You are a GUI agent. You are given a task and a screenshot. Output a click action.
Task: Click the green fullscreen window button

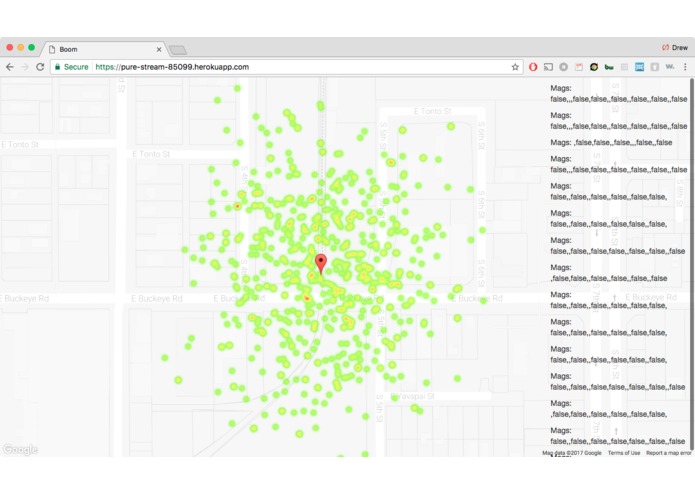pos(31,47)
